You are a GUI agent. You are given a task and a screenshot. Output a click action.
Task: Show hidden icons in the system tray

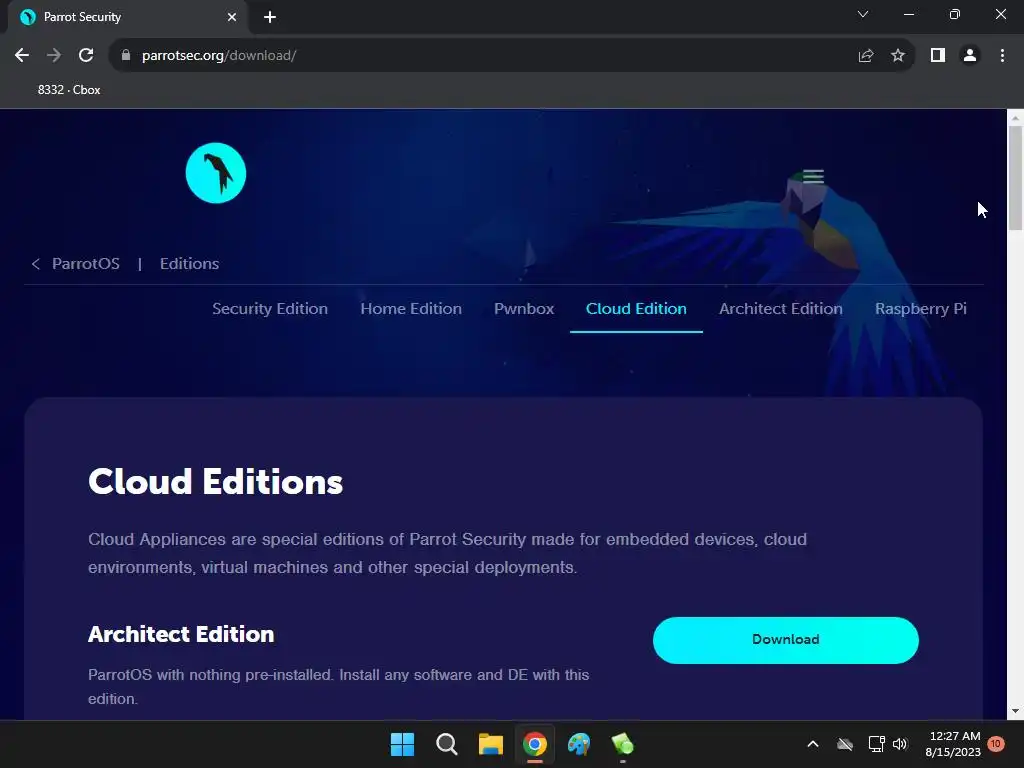813,744
